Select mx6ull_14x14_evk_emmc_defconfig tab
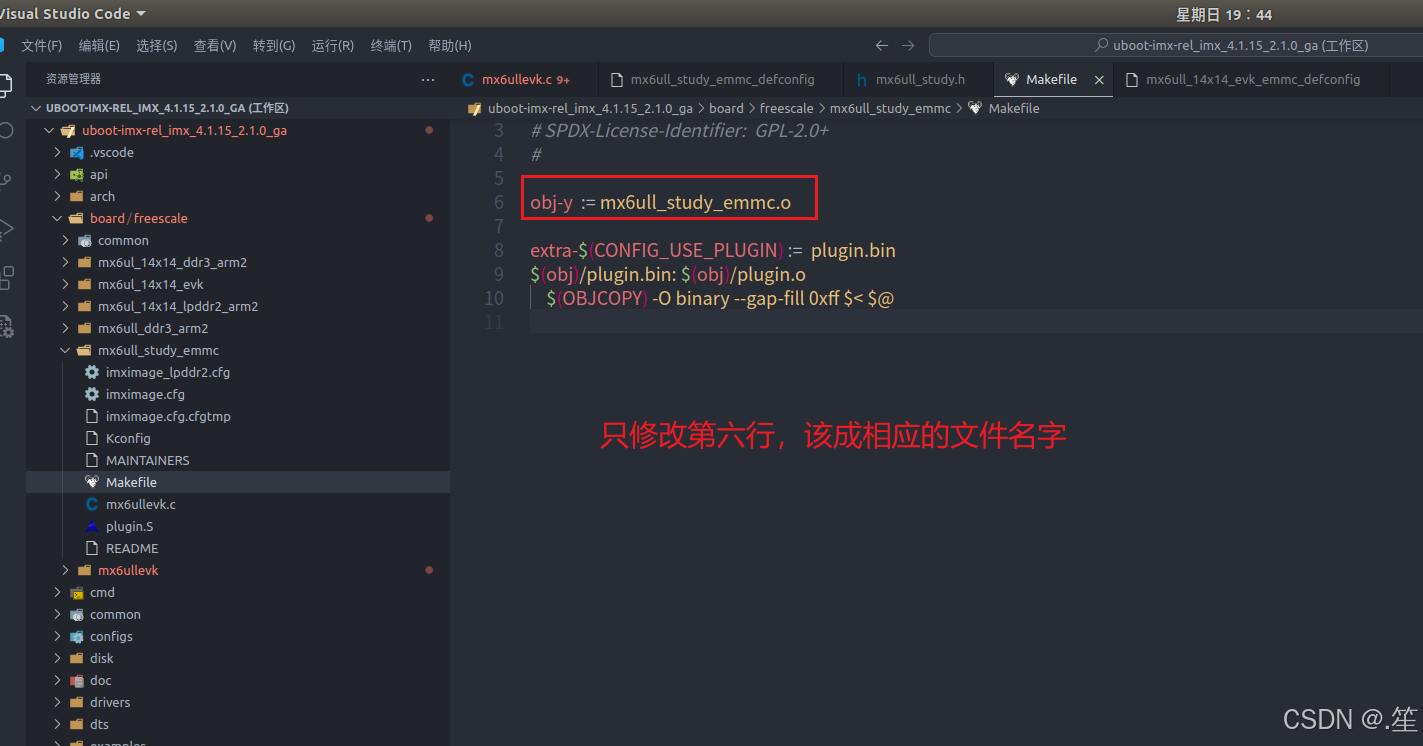 [x=1253, y=79]
